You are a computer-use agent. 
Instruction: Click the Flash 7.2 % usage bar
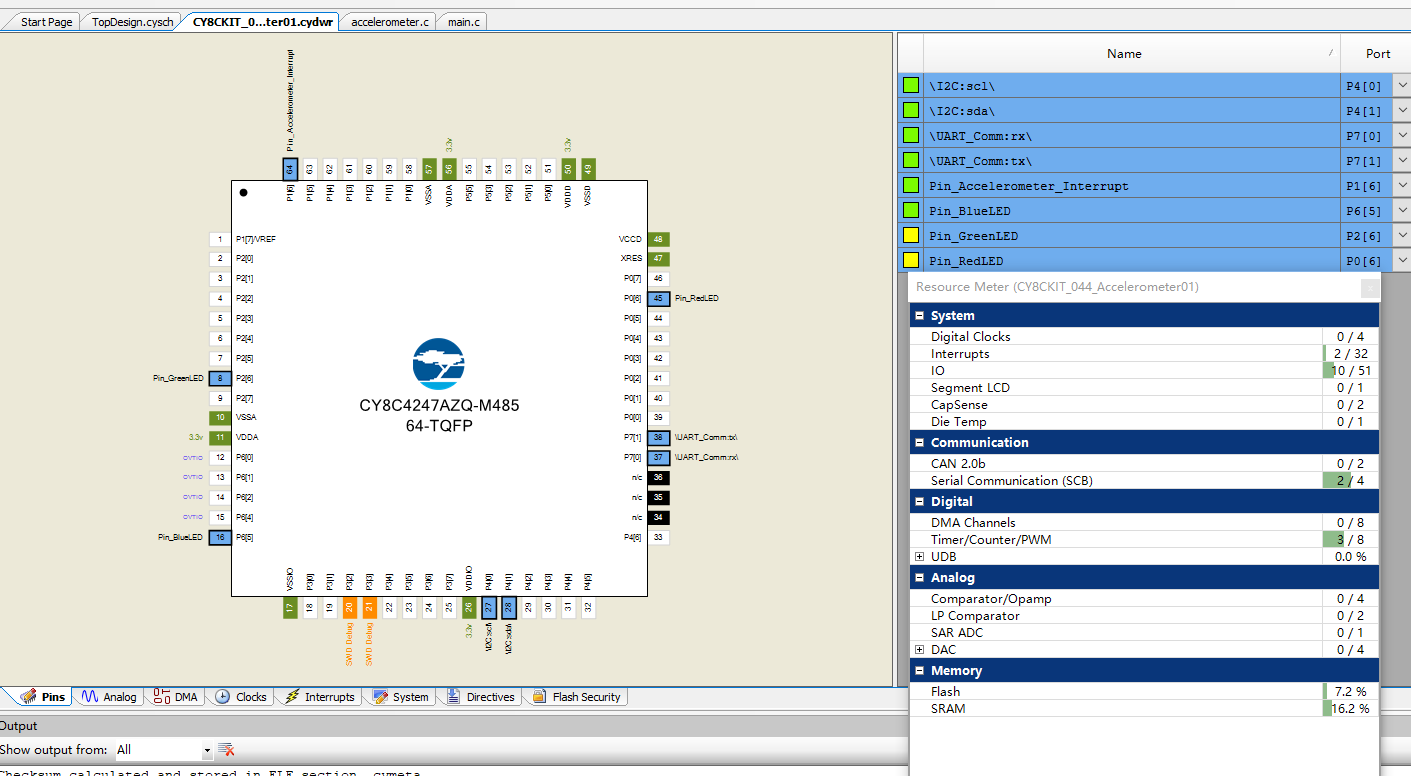(x=1349, y=691)
